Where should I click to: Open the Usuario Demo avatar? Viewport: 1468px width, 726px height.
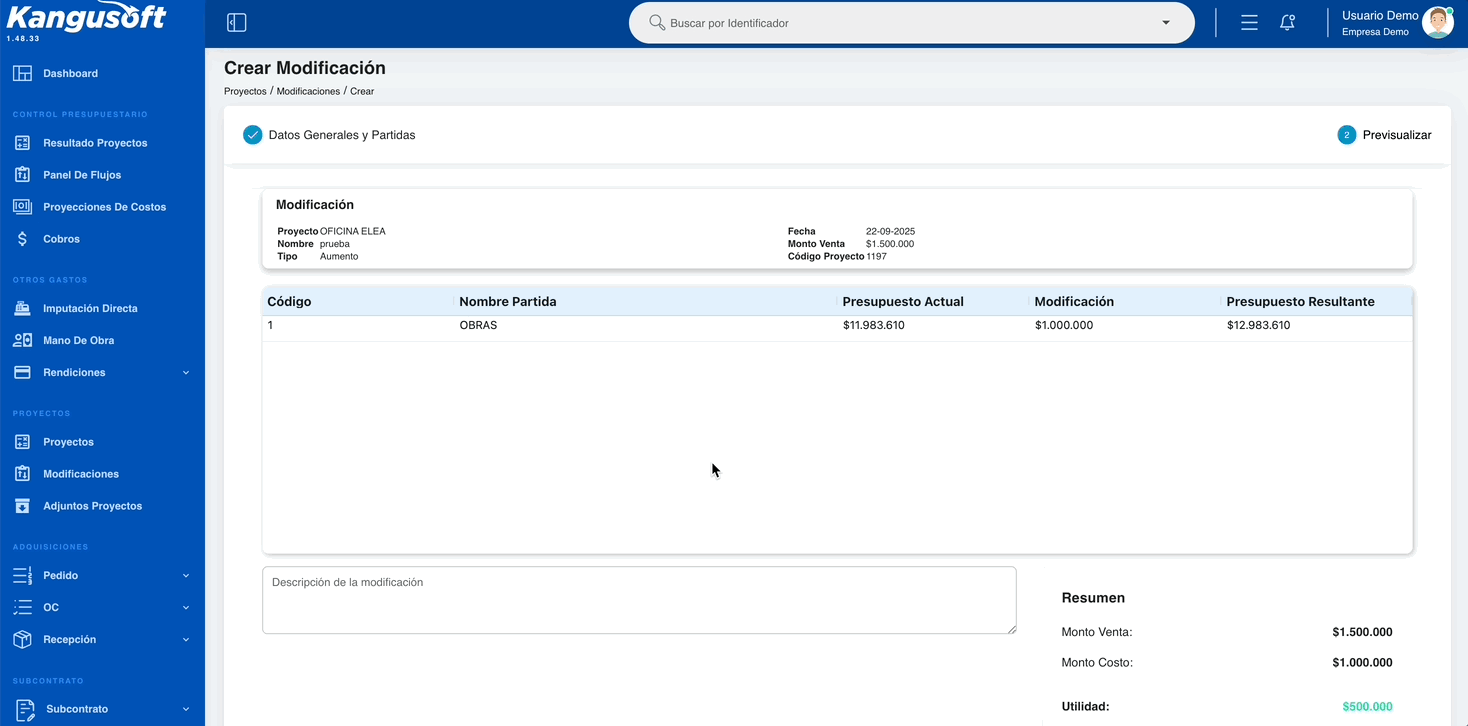click(1438, 22)
